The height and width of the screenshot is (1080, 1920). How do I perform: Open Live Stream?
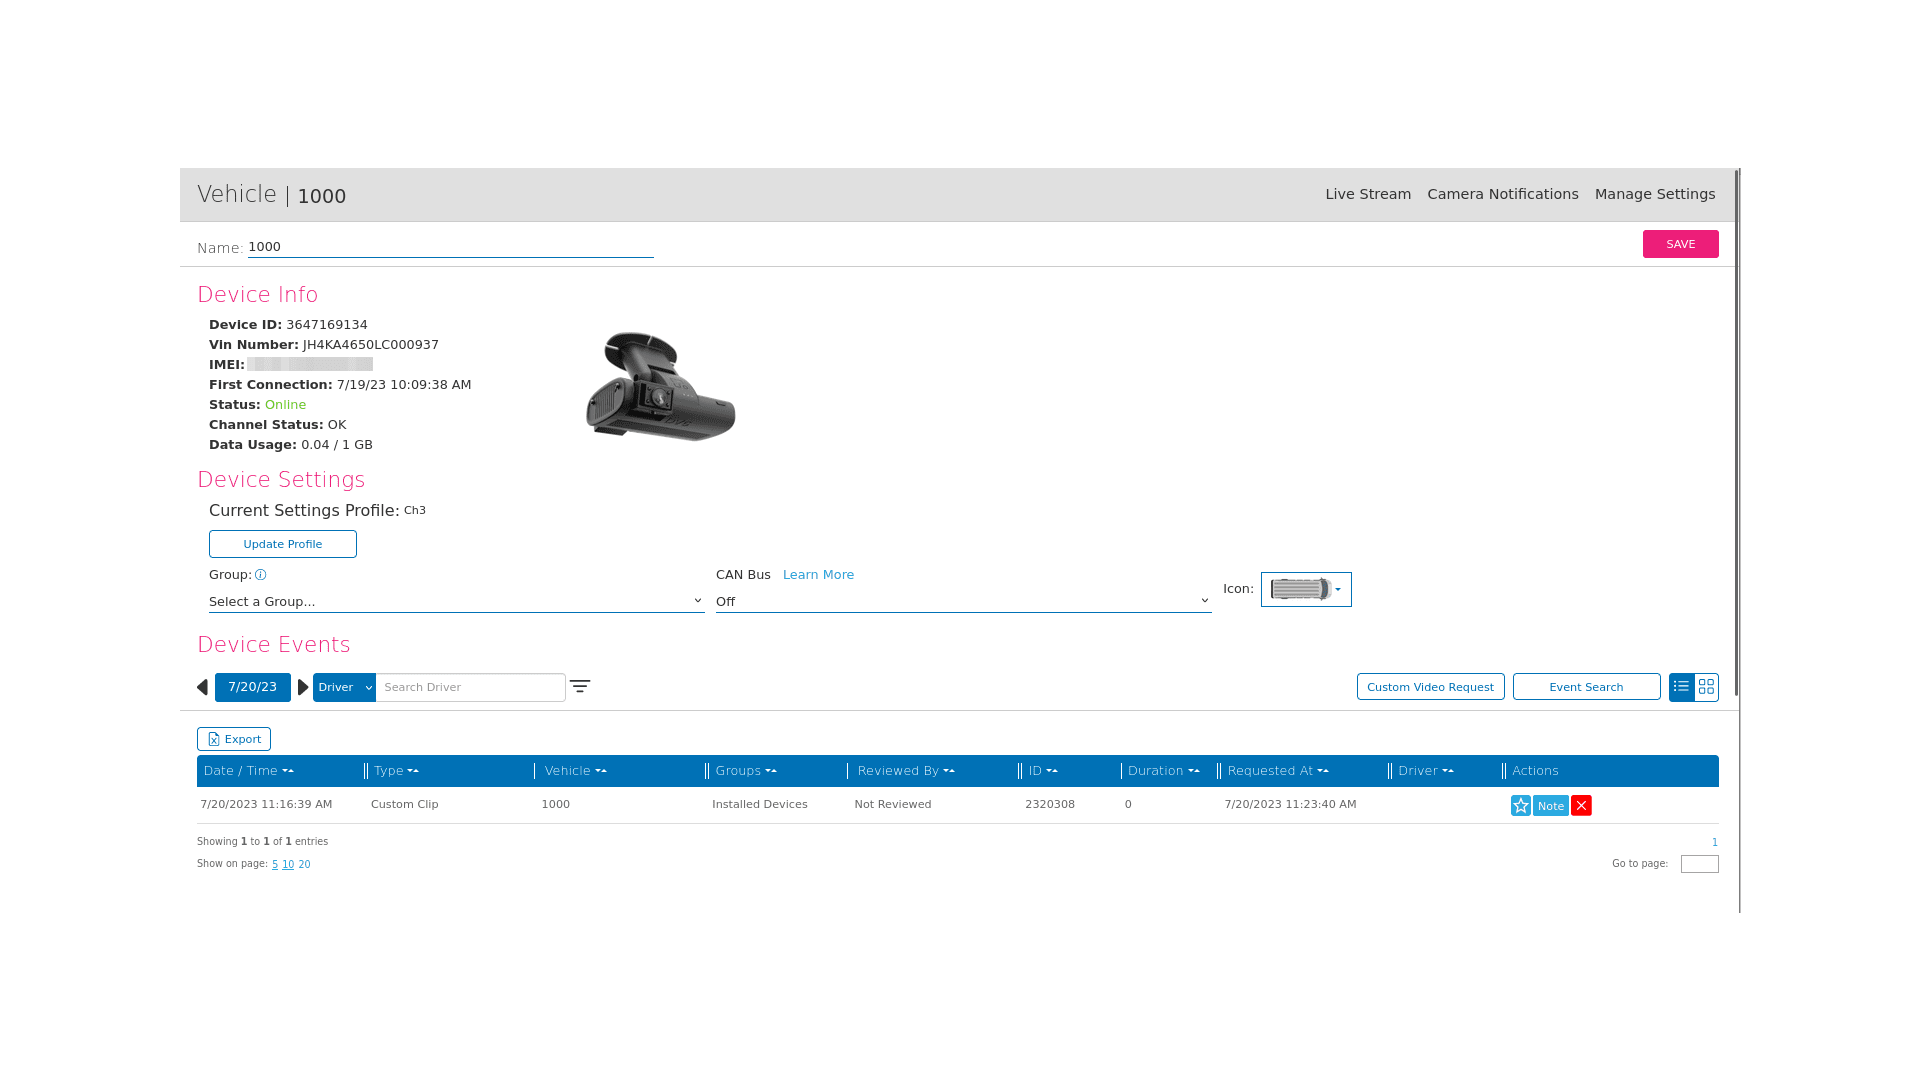click(x=1368, y=194)
